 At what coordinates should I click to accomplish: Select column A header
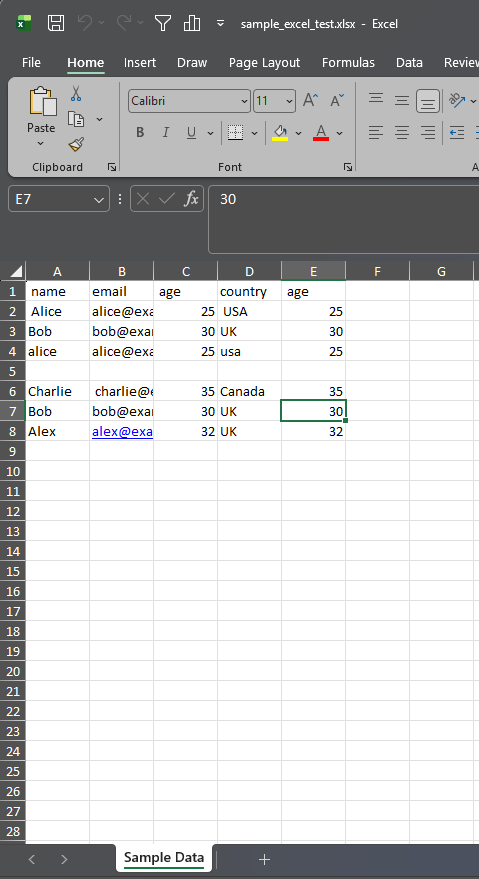coord(57,271)
